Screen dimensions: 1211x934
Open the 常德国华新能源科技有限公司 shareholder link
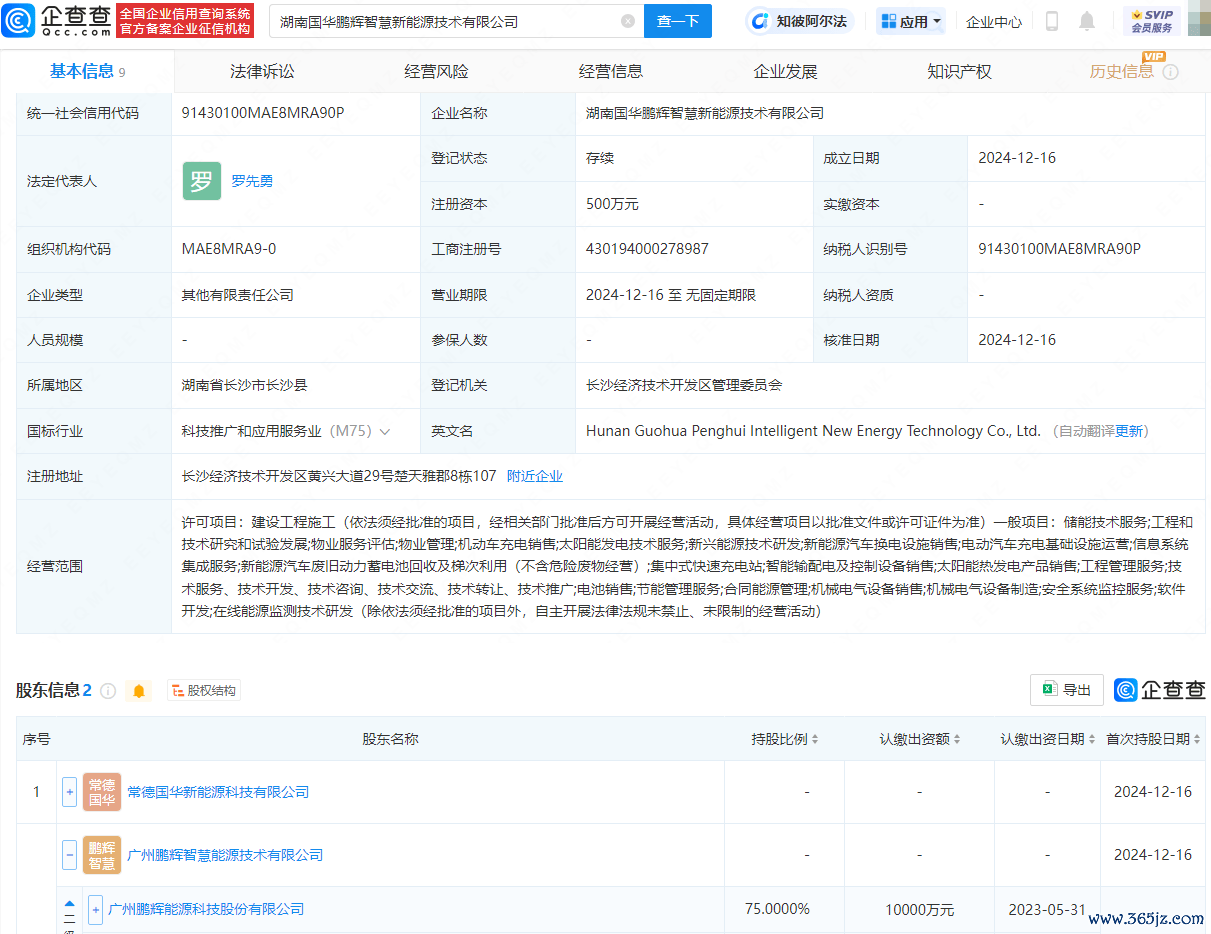click(218, 792)
